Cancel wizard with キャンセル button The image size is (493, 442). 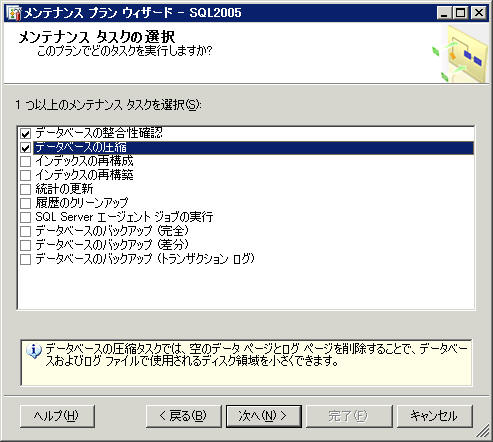pyautogui.click(x=435, y=416)
